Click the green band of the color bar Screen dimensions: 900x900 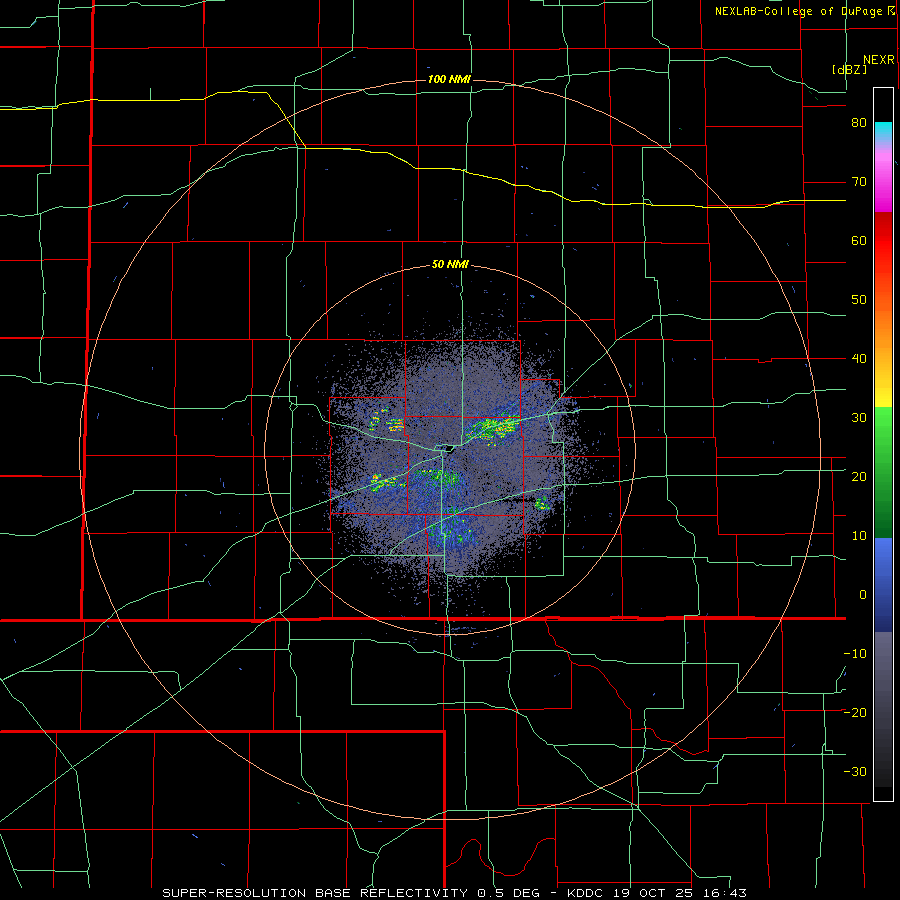(883, 472)
